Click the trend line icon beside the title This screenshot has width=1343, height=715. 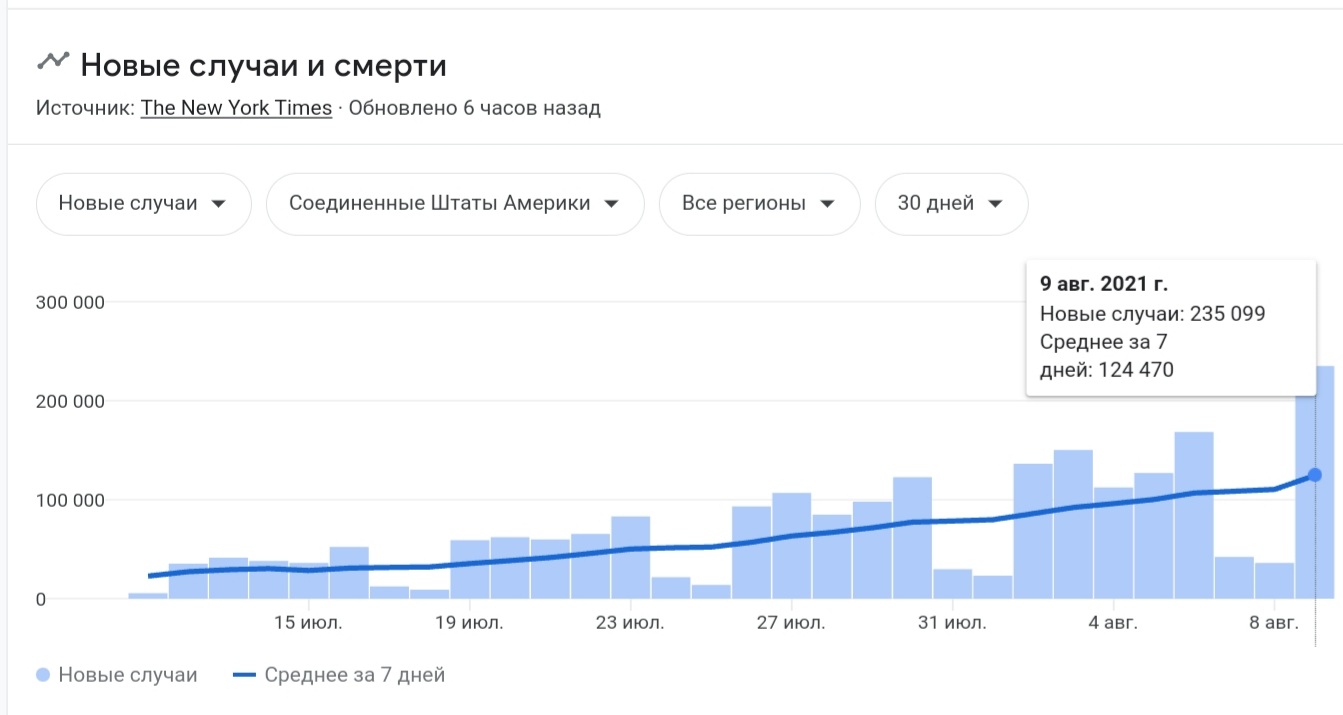tap(52, 62)
